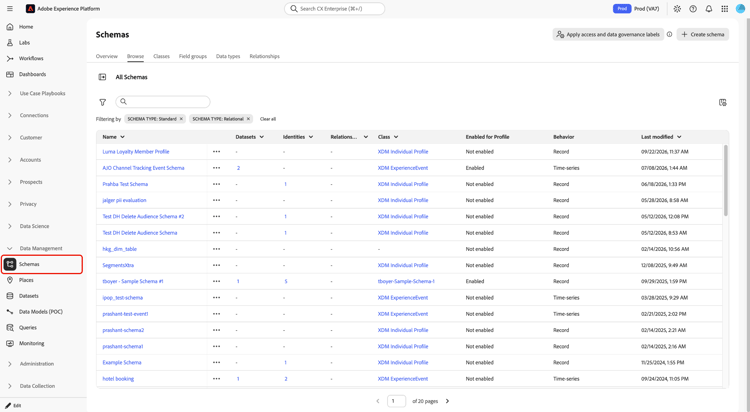Open Class column header dropdown
The width and height of the screenshot is (750, 412).
[396, 137]
